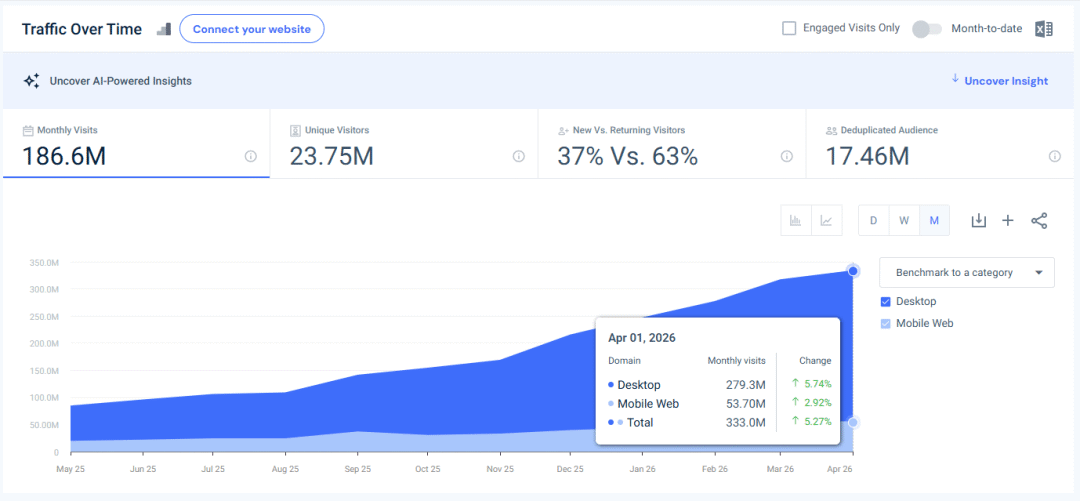Export data via the Excel icon
The width and height of the screenshot is (1080, 501).
coord(1044,29)
